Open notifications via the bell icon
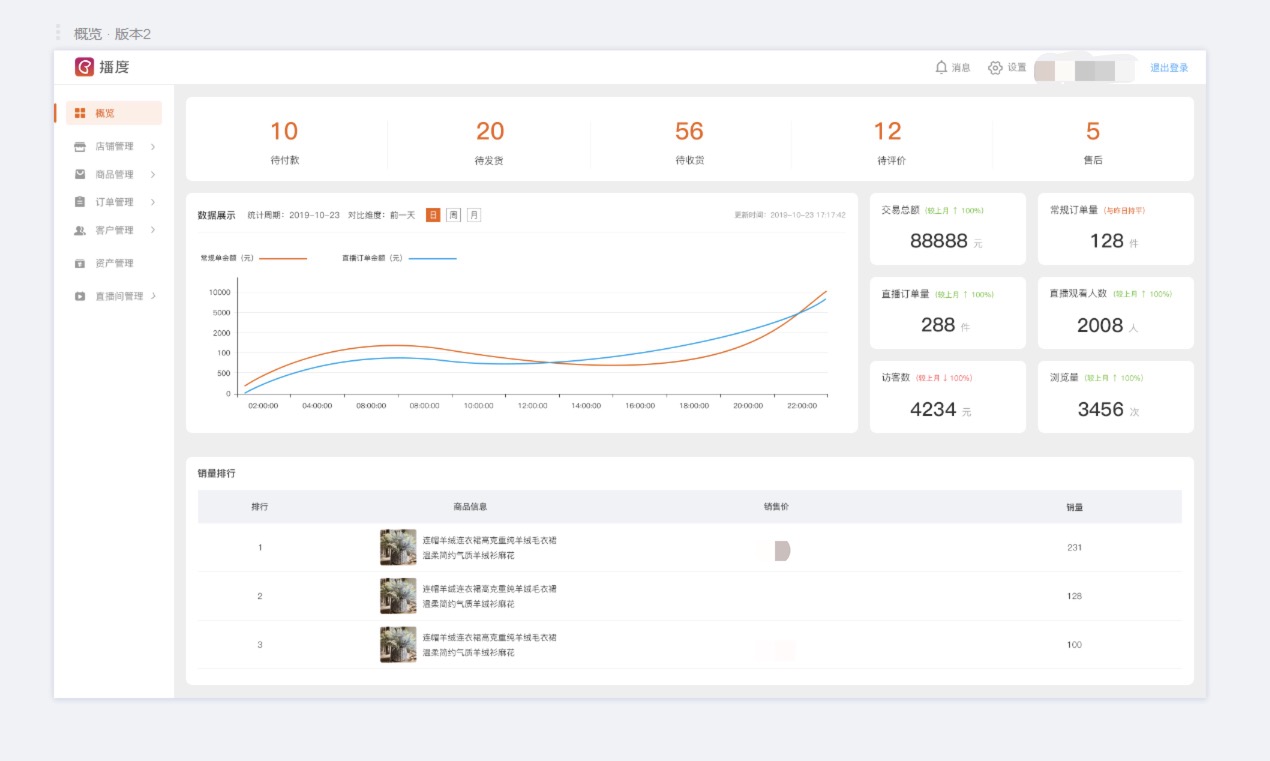This screenshot has width=1270, height=761. [x=941, y=67]
